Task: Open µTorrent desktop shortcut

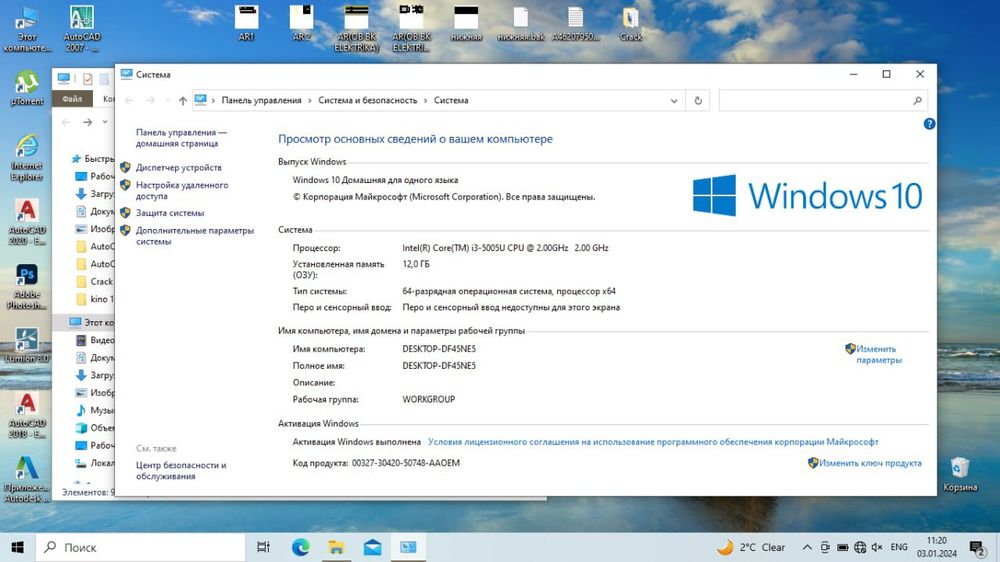Action: coord(27,88)
